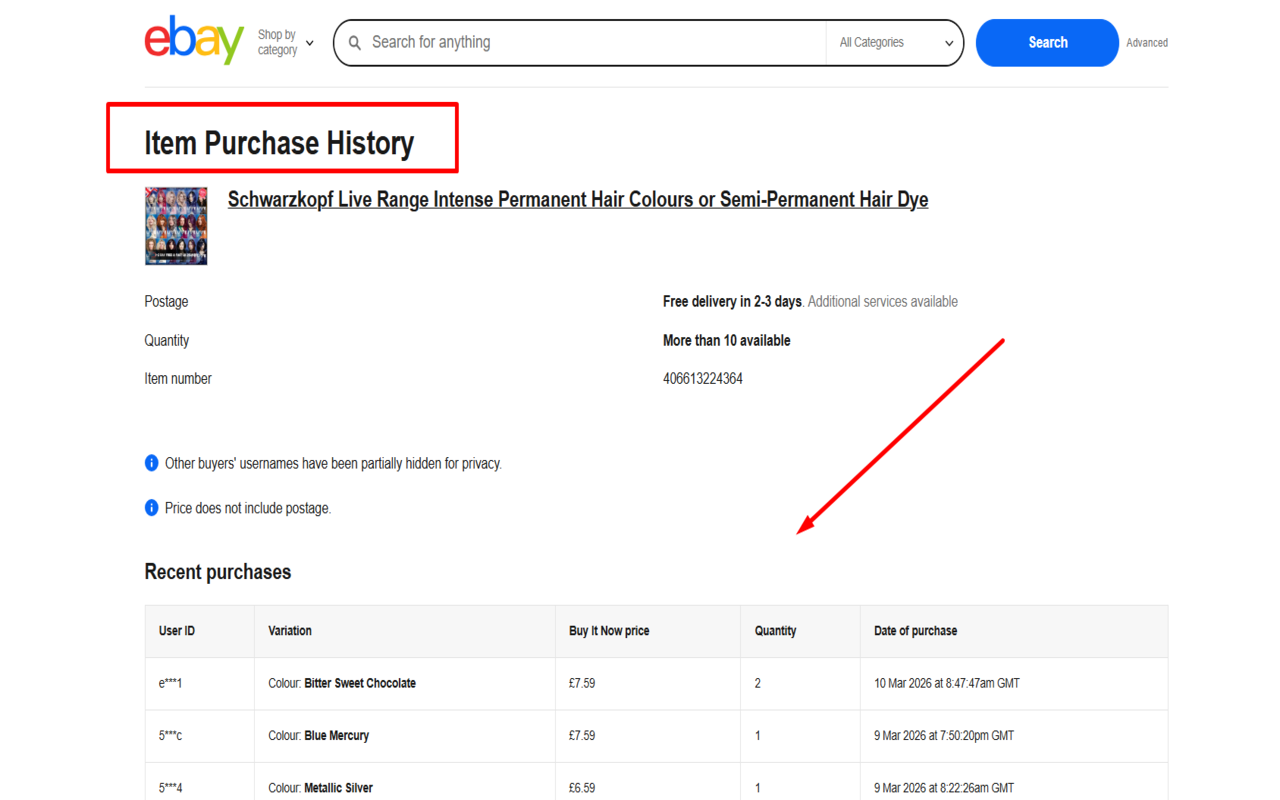The height and width of the screenshot is (800, 1280).
Task: Click date 9 Mar 2026 at 7:50:20pm GMT
Action: coord(944,736)
